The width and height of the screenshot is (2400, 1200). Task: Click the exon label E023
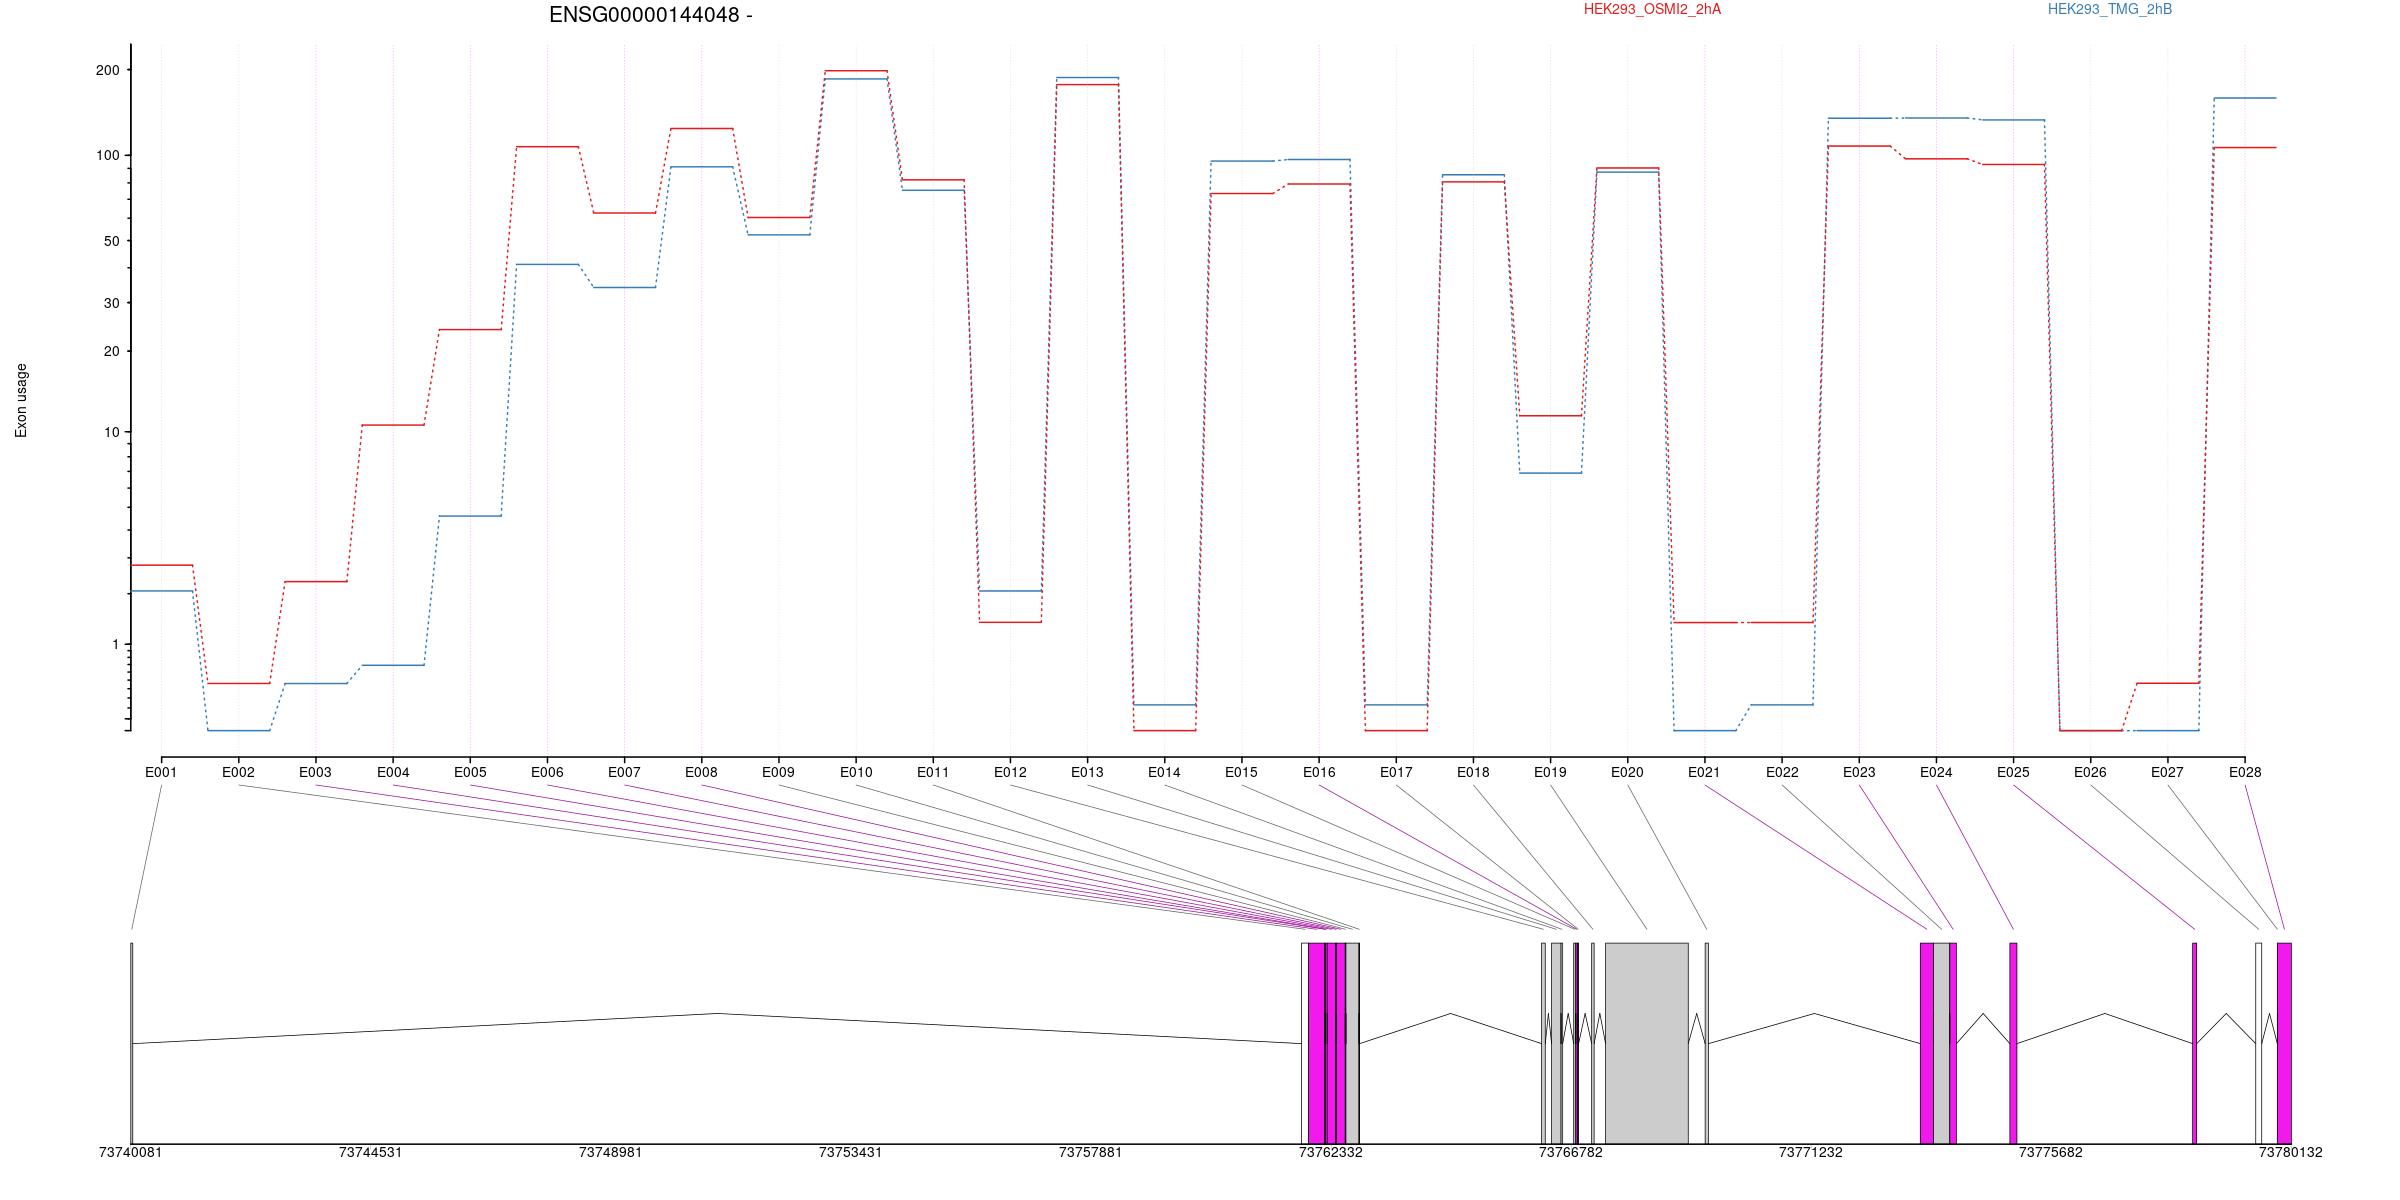[x=1859, y=772]
